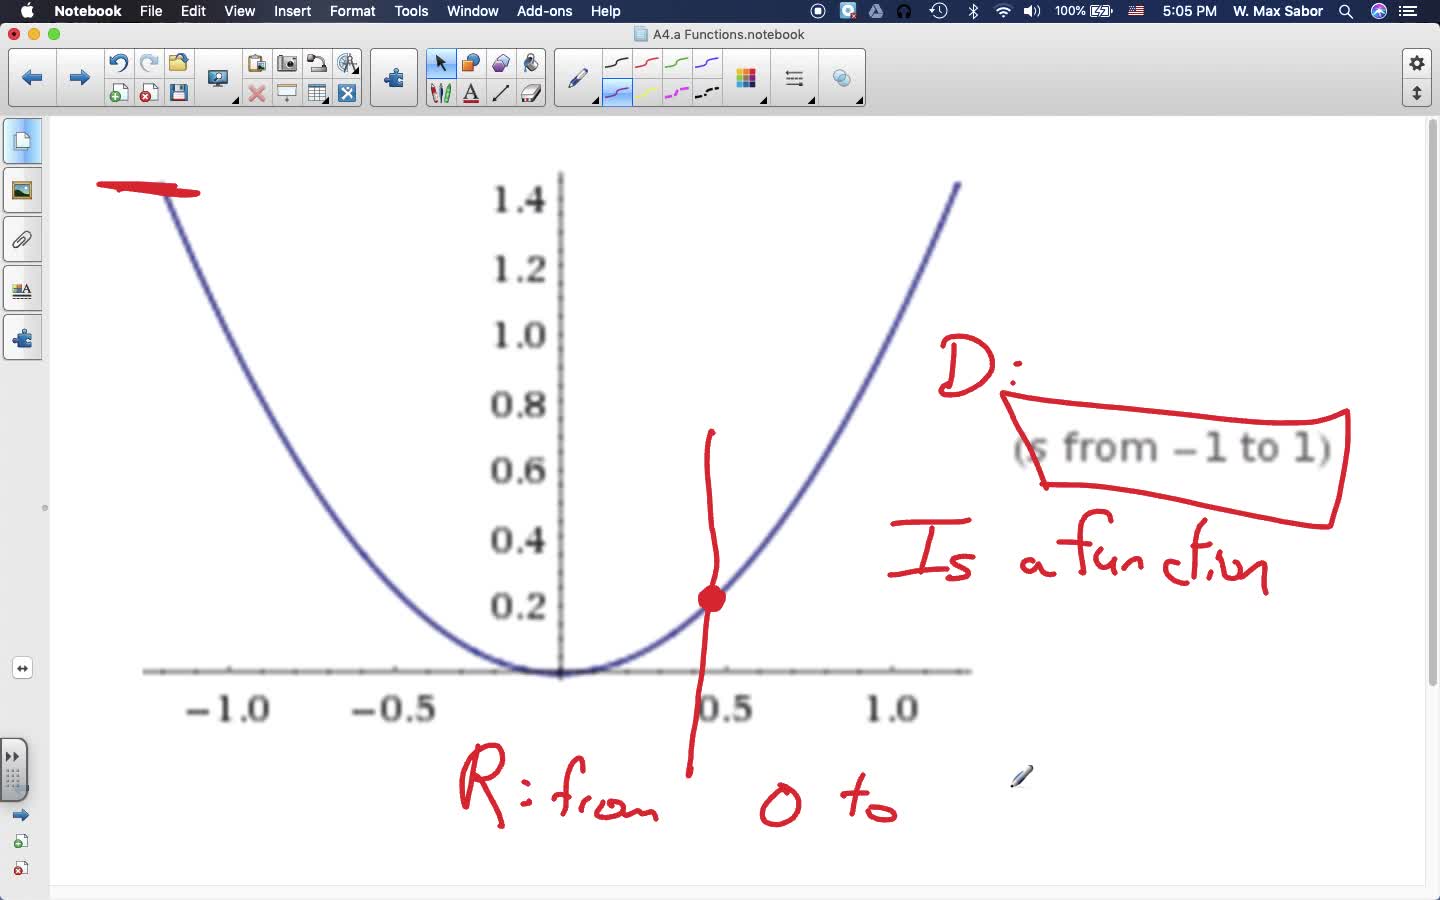Open the Properties tab in the sidebar

[22, 290]
